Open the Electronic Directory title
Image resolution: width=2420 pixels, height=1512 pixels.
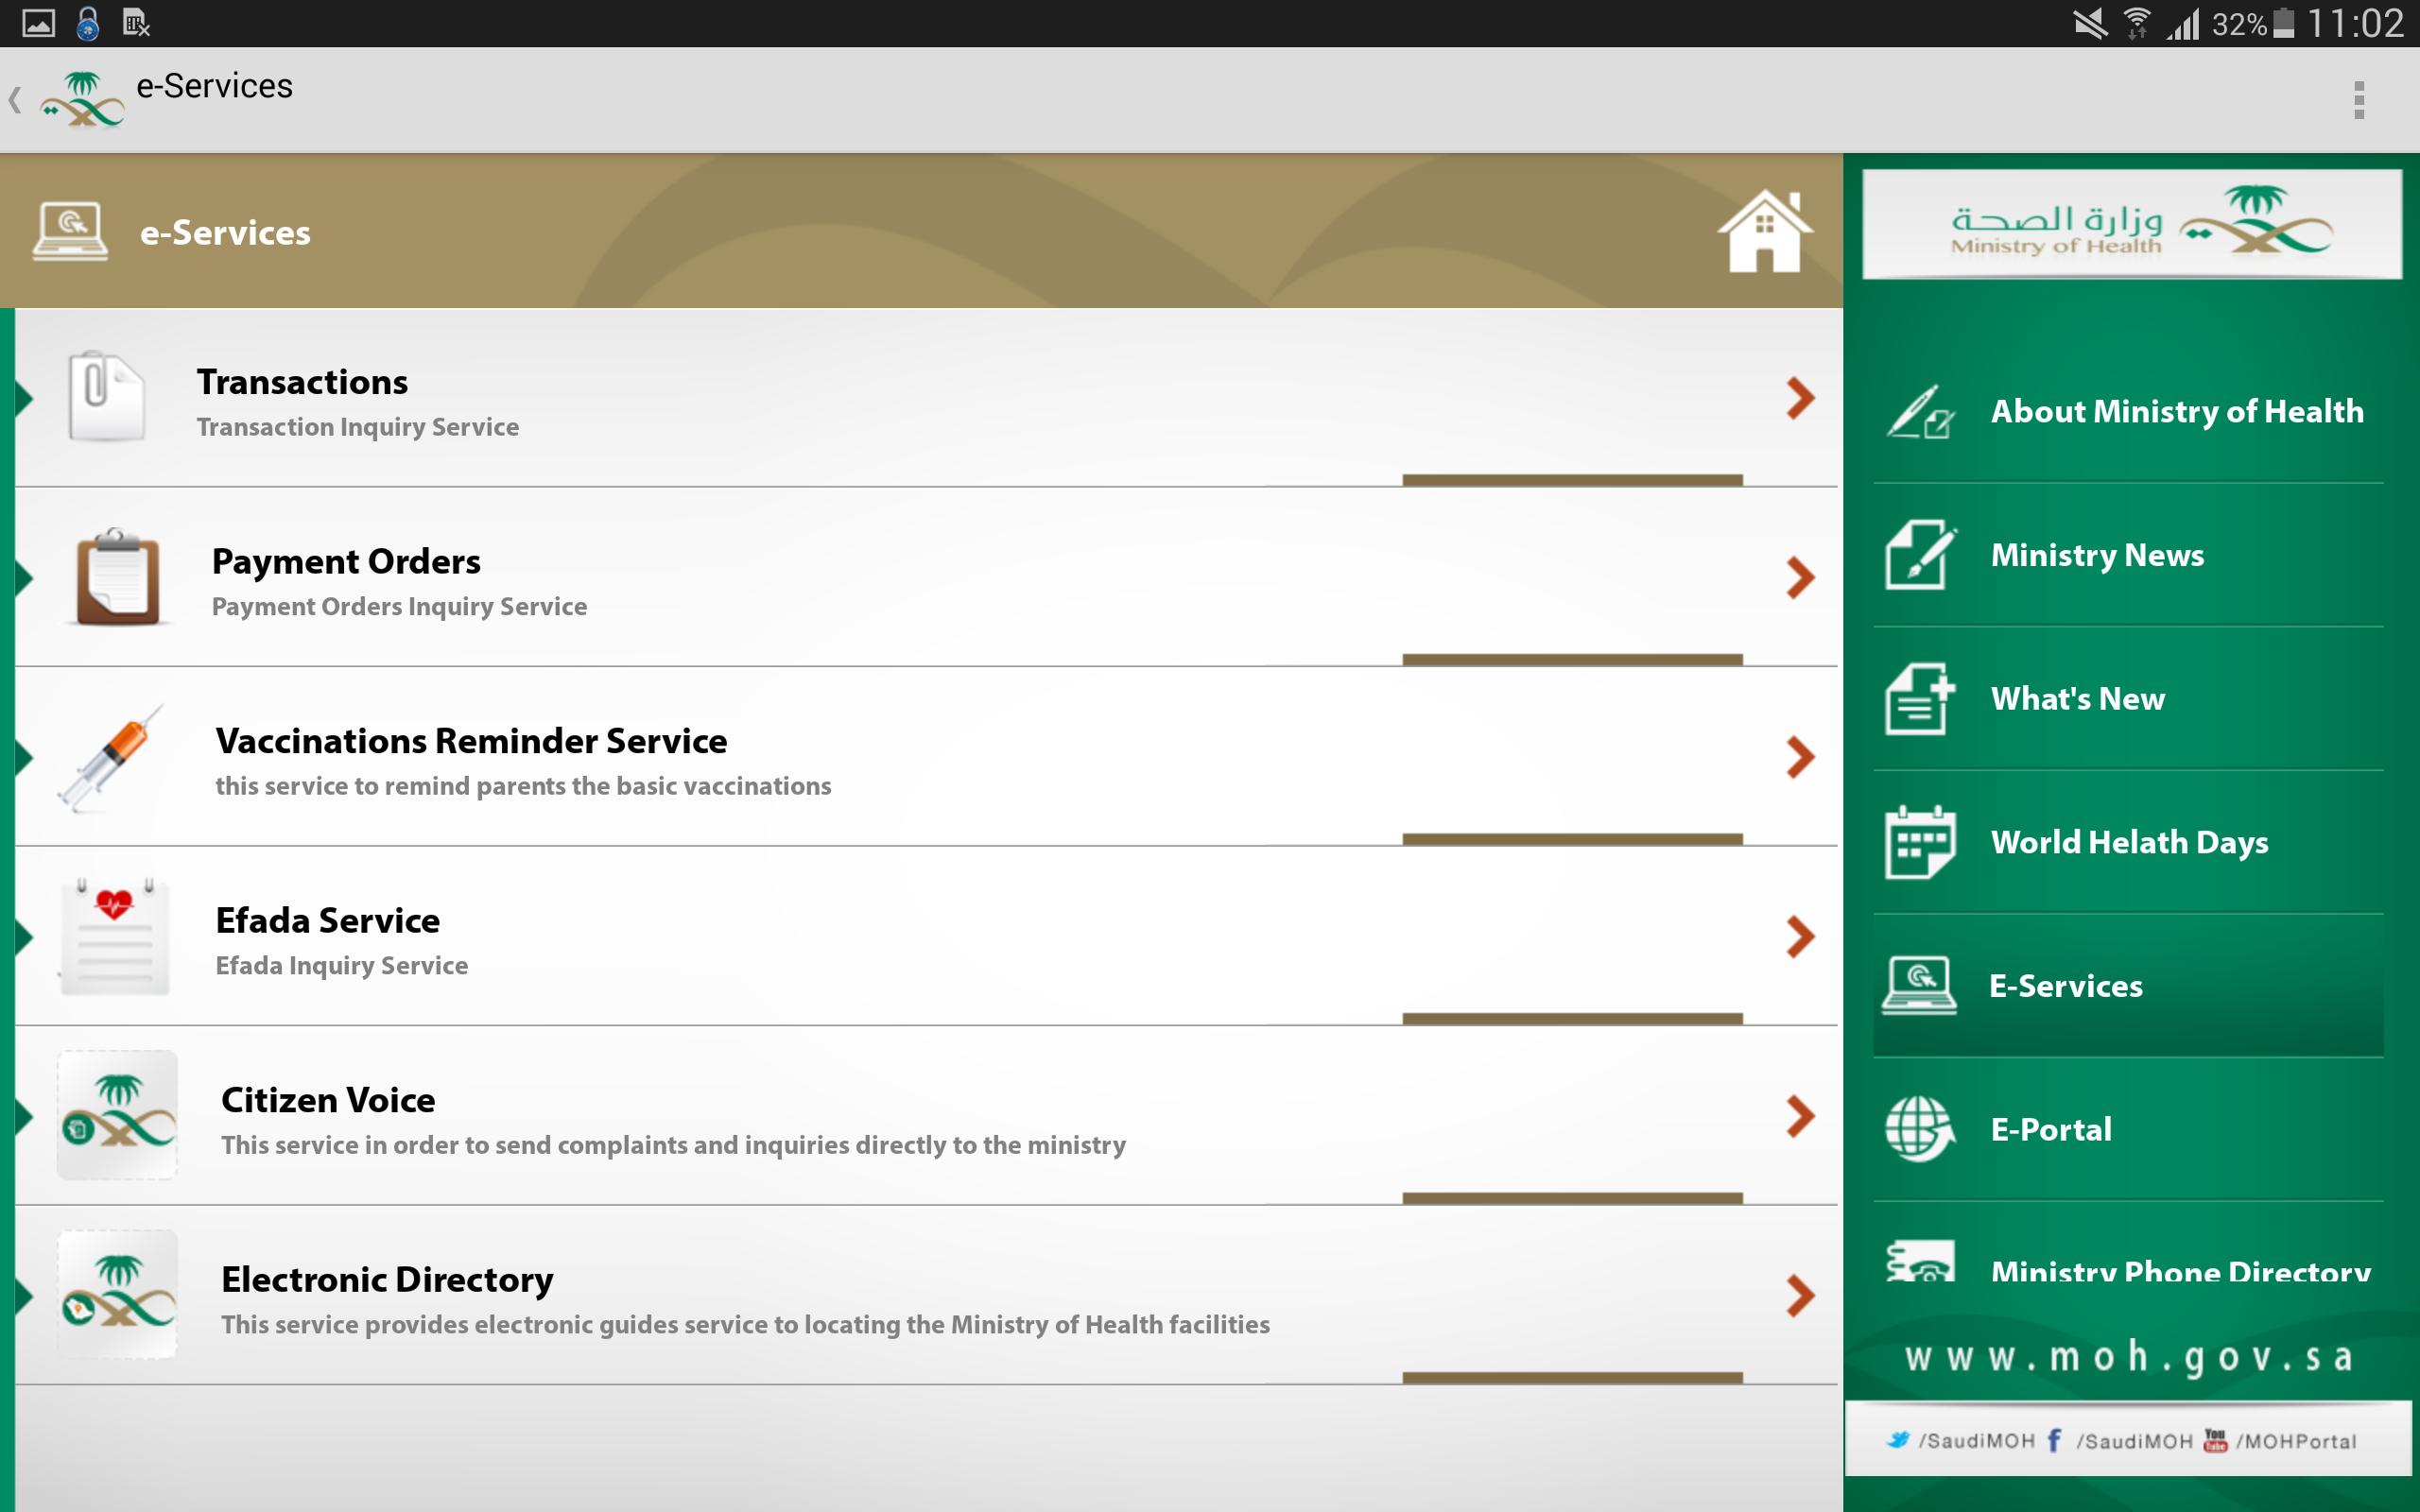click(x=387, y=1280)
